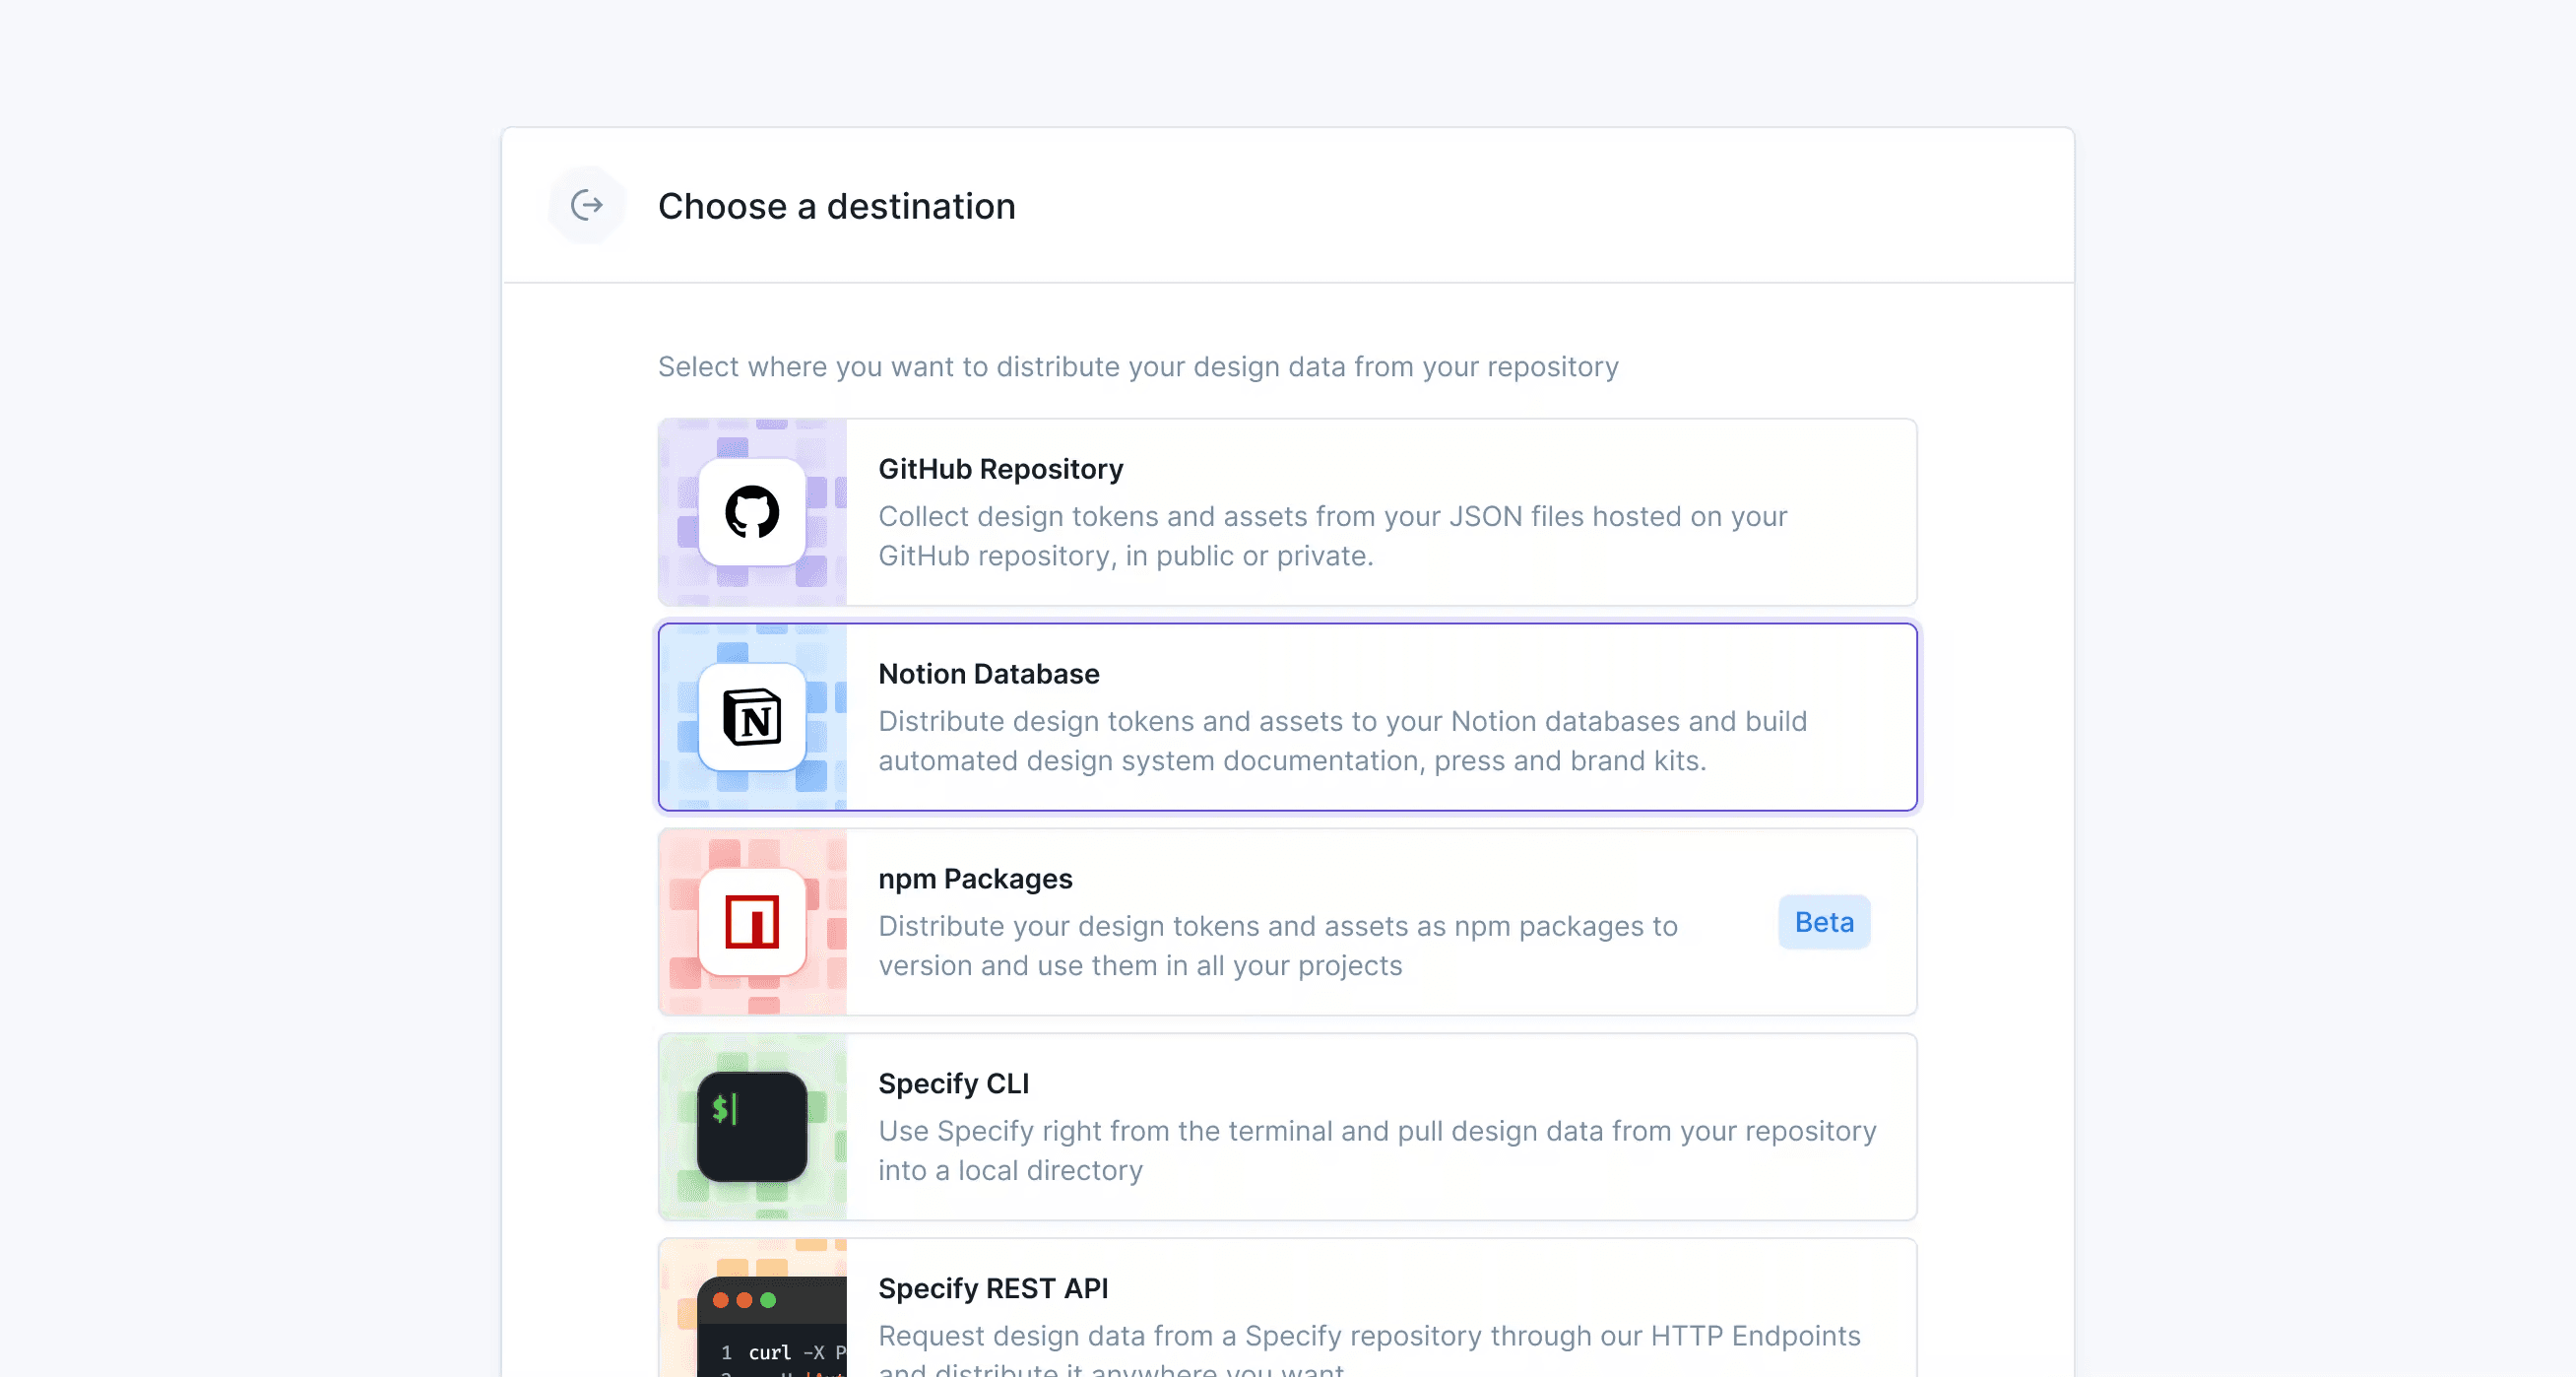Image resolution: width=2576 pixels, height=1377 pixels.
Task: Click the REST API curl terminal thumbnail
Action: point(772,1326)
